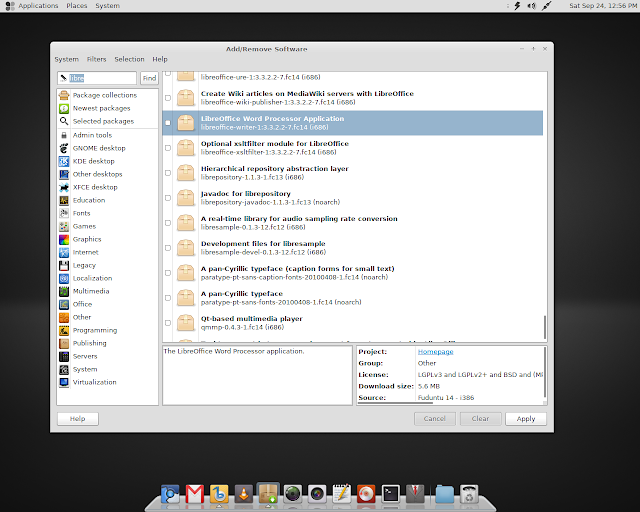640x512 pixels.
Task: Open the Games category
Action: (x=84, y=226)
